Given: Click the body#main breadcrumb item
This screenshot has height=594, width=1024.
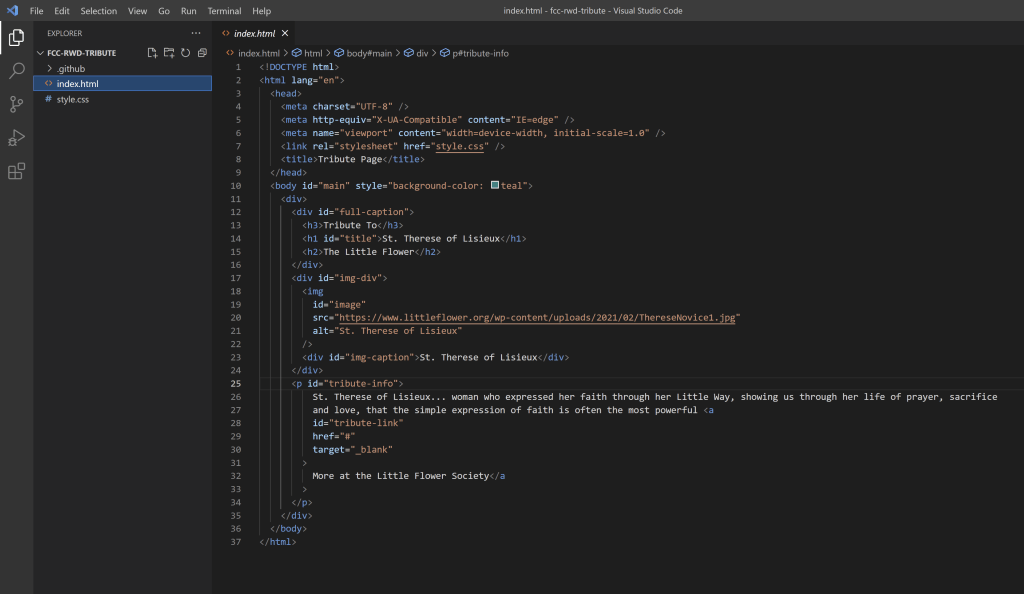Looking at the screenshot, I should 371,53.
